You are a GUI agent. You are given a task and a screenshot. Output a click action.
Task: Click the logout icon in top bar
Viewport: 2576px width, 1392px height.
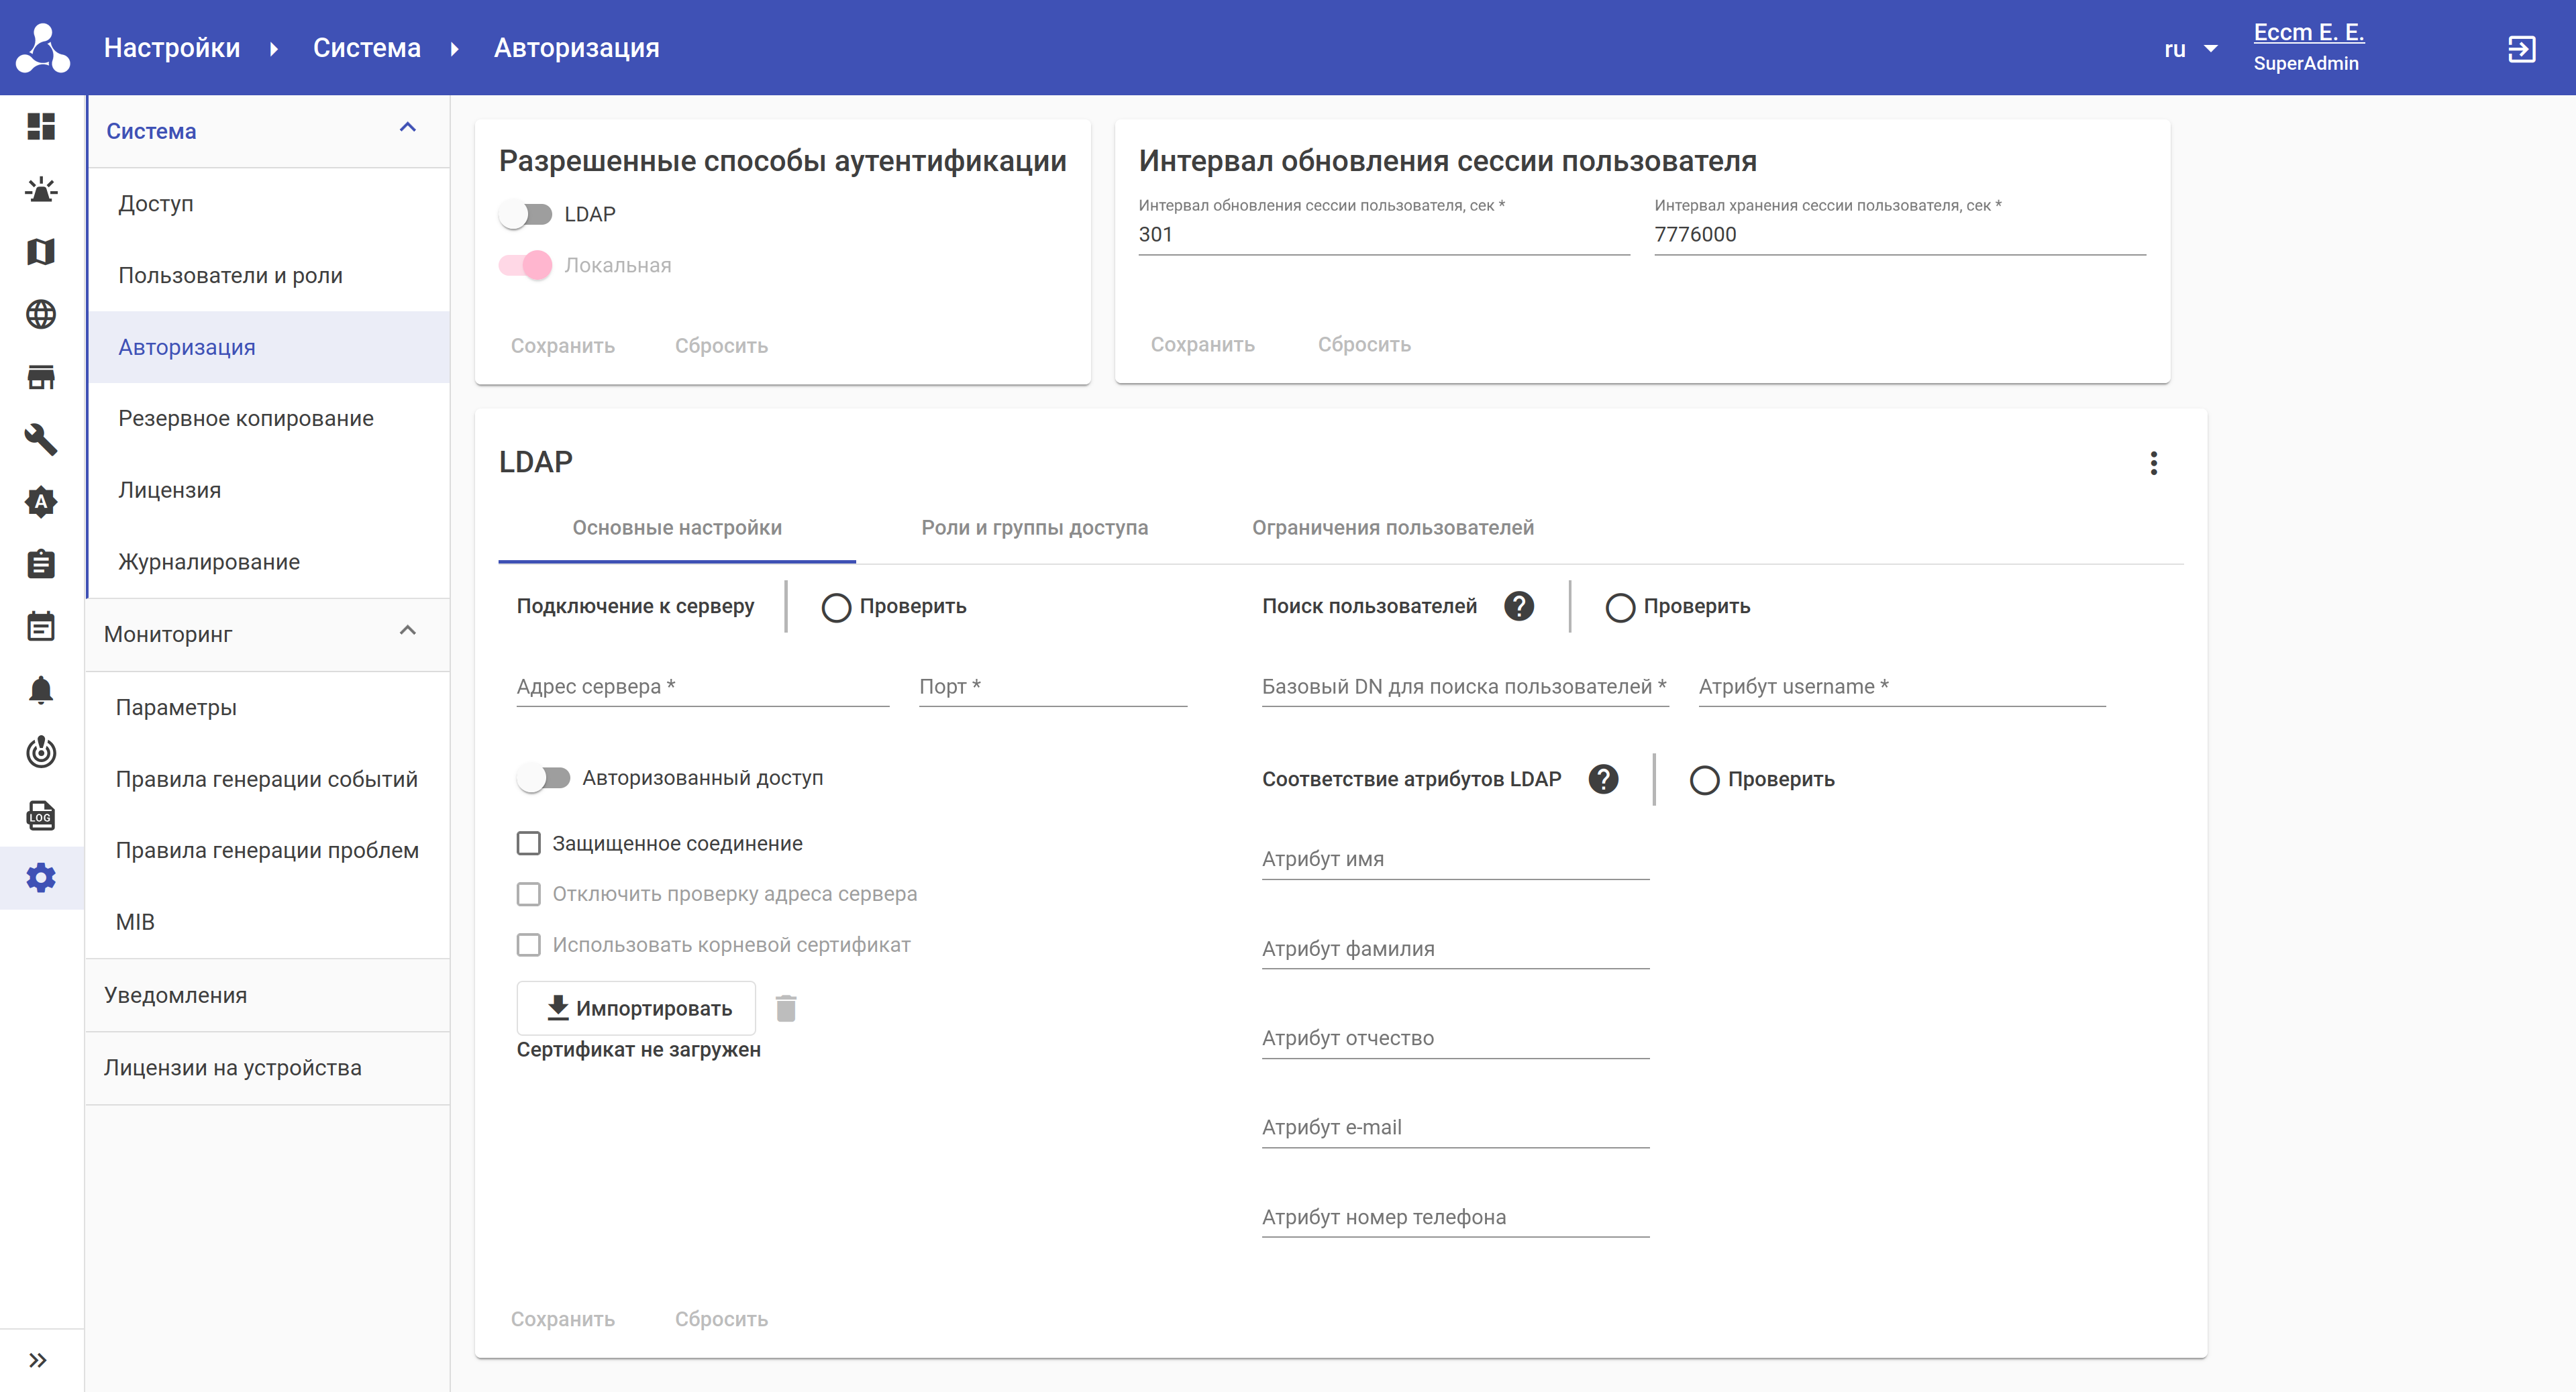pos(2521,48)
